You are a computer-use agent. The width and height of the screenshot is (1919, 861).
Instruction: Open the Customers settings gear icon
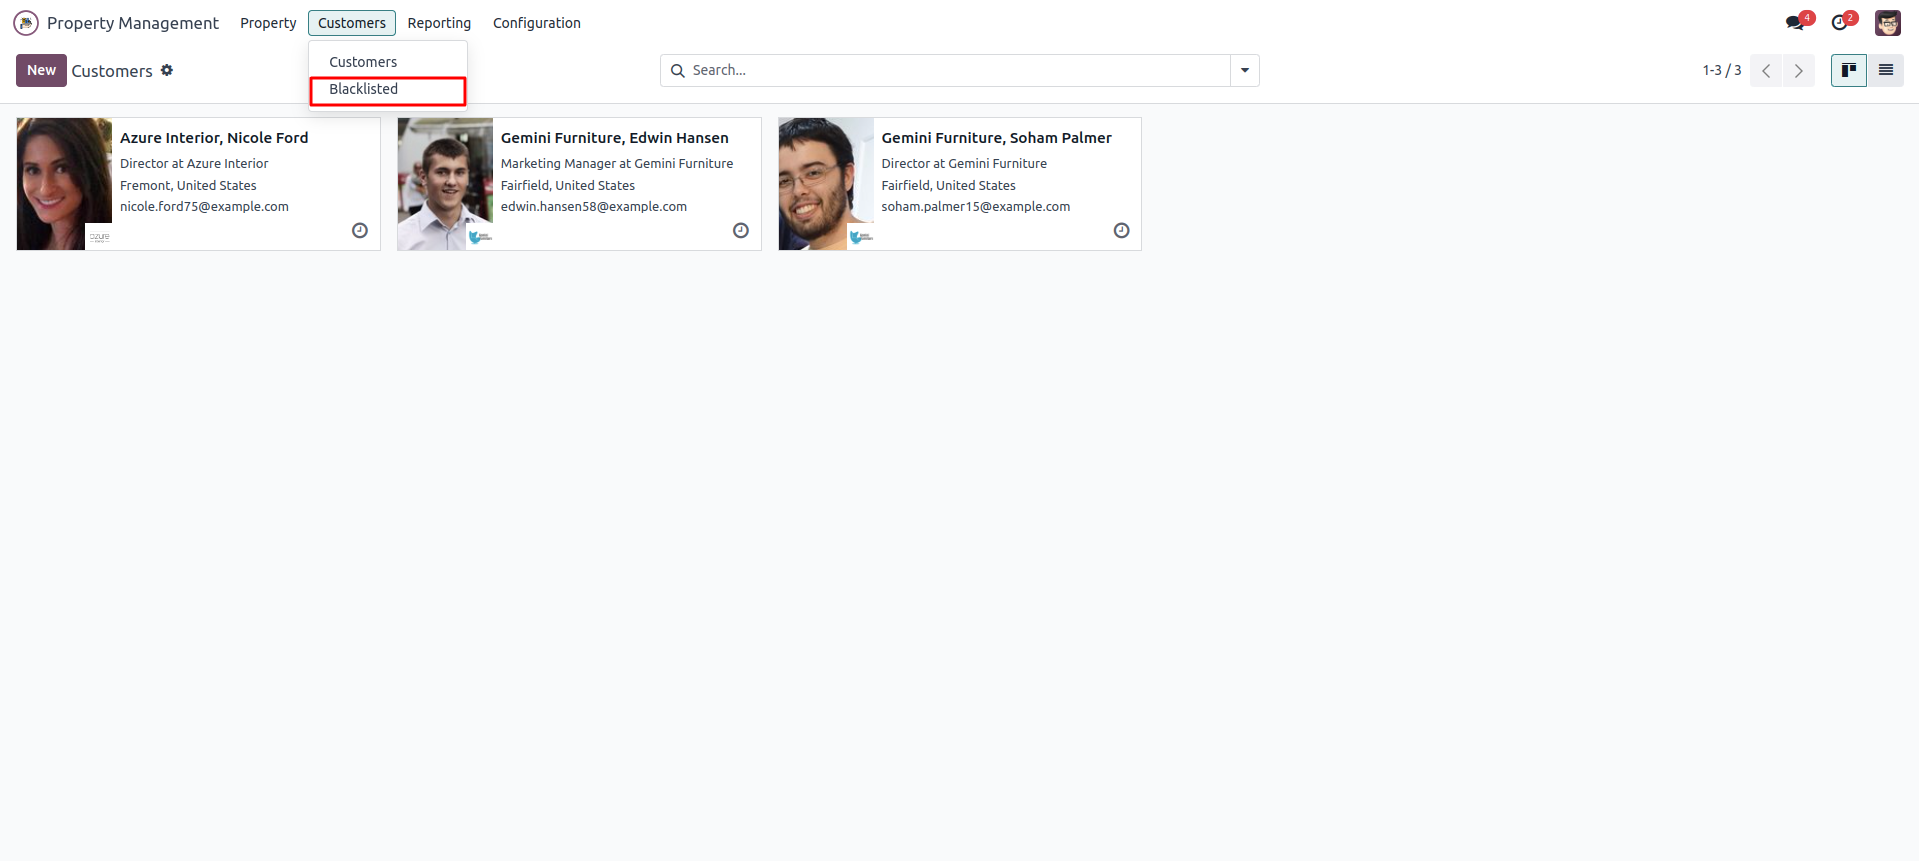tap(167, 70)
